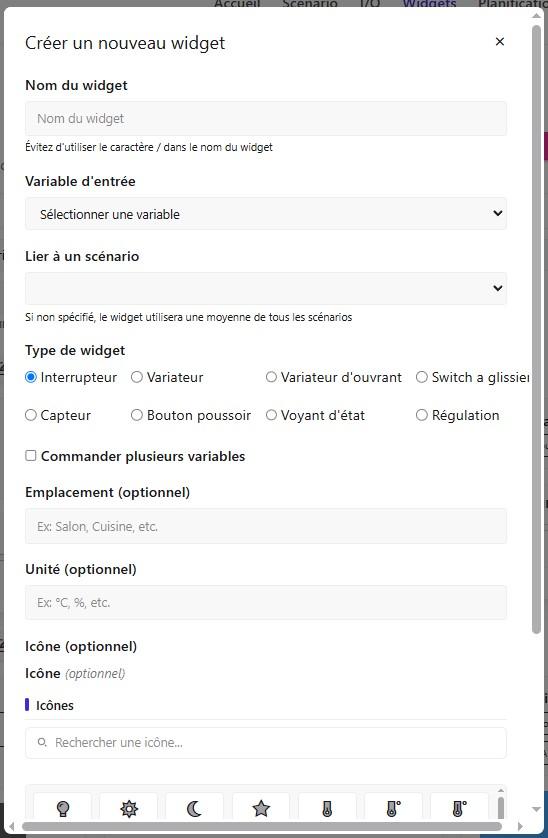Close the Créer un nouveau widget dialog
Viewport: 548px width, 838px height.
click(x=500, y=42)
